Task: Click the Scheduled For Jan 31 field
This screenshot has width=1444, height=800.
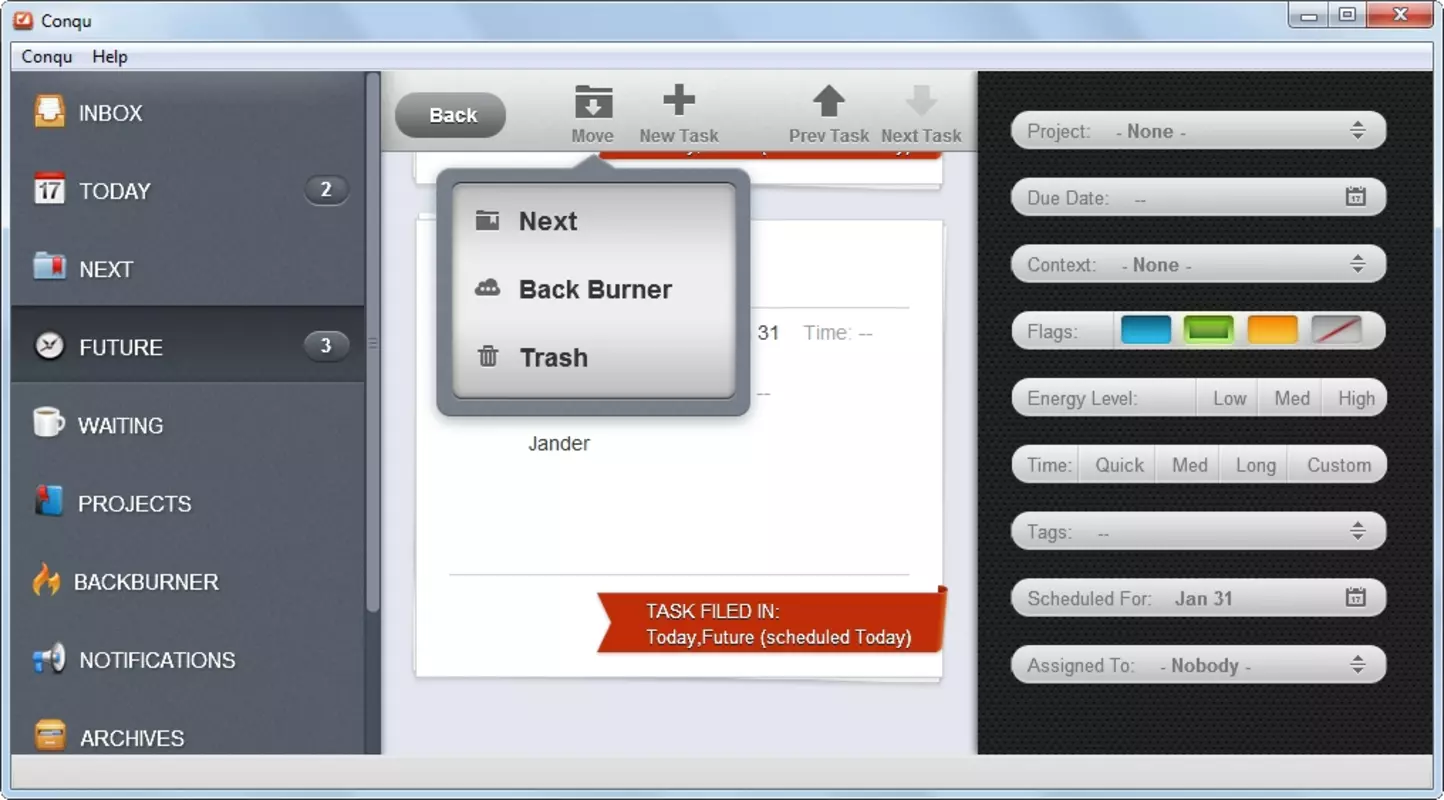Action: [x=1199, y=598]
